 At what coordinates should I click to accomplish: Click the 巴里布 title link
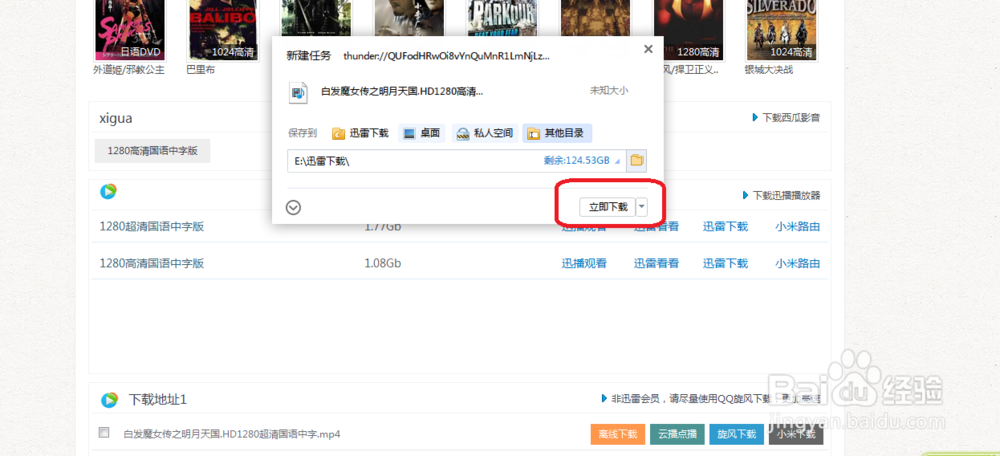click(x=201, y=70)
